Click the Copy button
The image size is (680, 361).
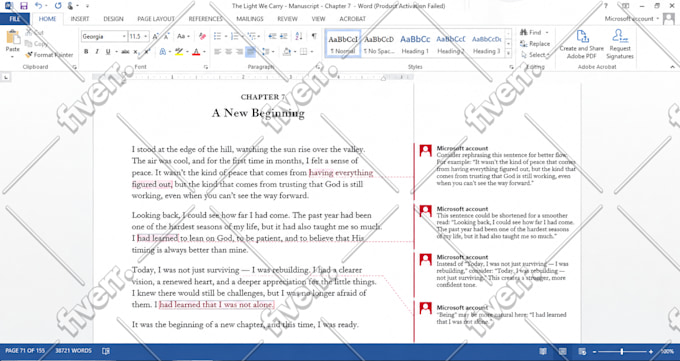(36, 44)
